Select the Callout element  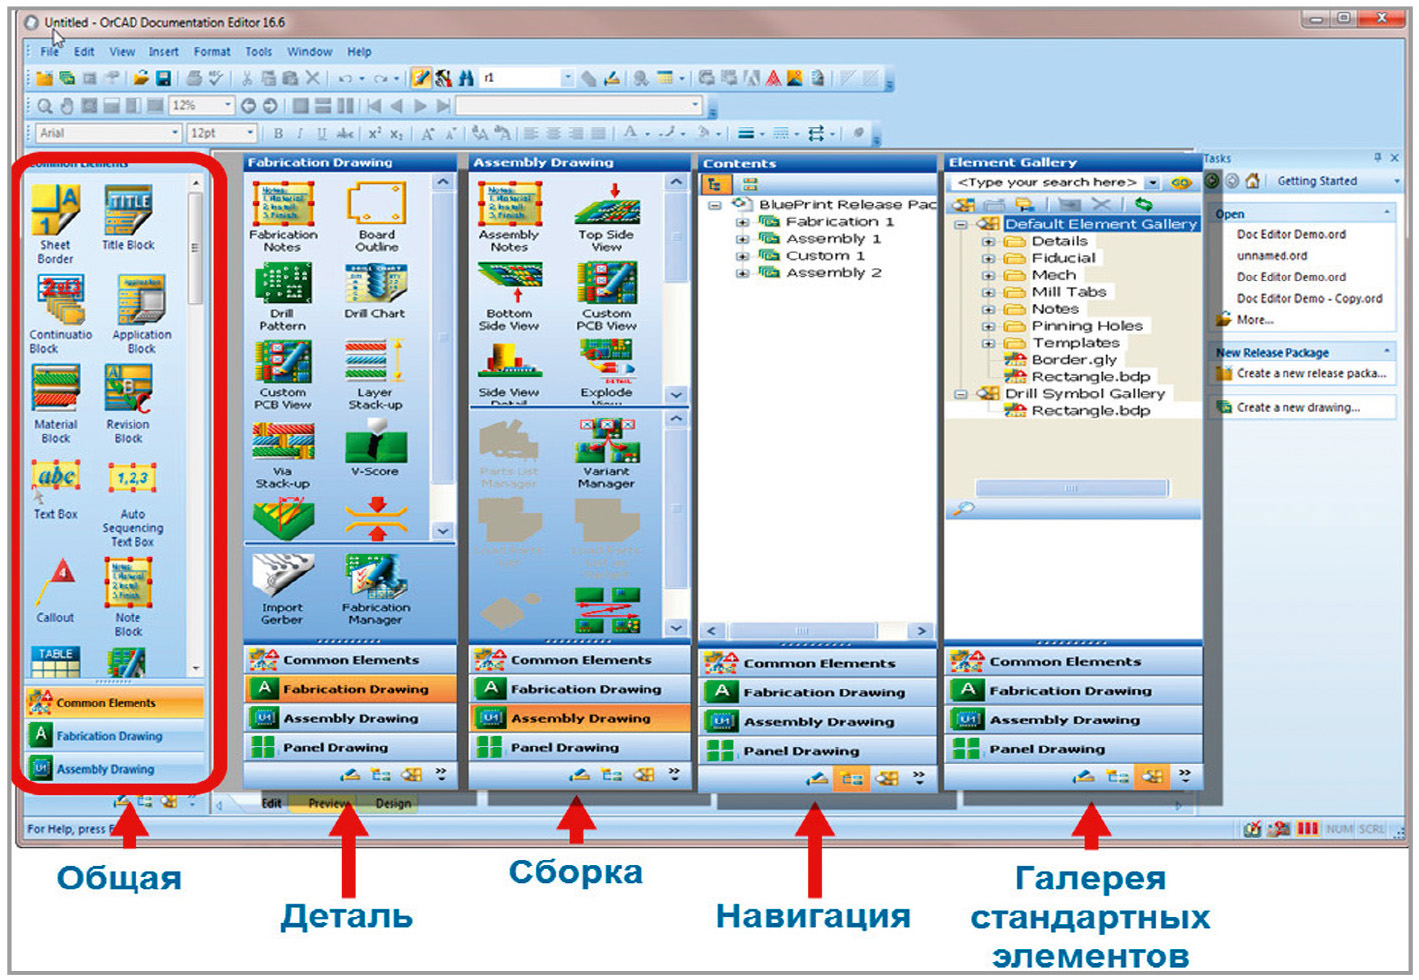click(x=56, y=590)
